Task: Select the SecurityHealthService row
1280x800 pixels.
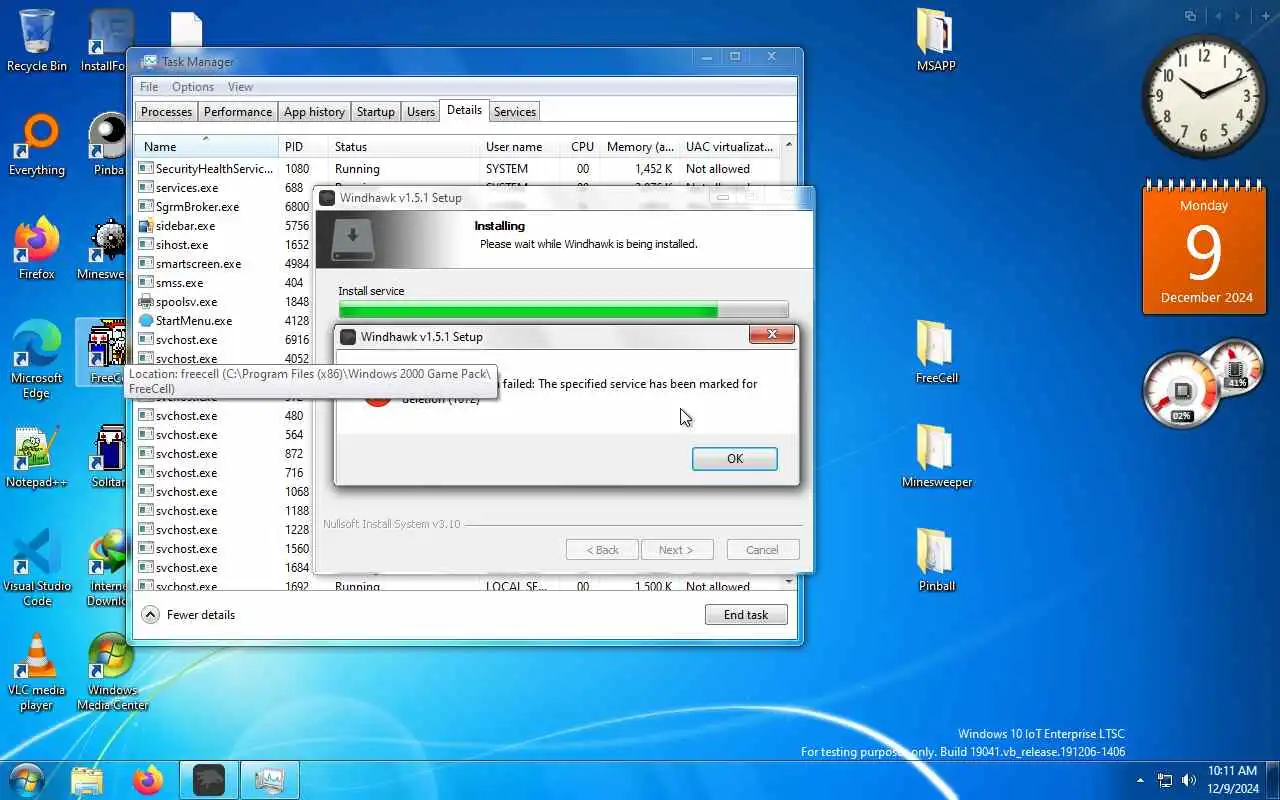Action: (x=458, y=169)
